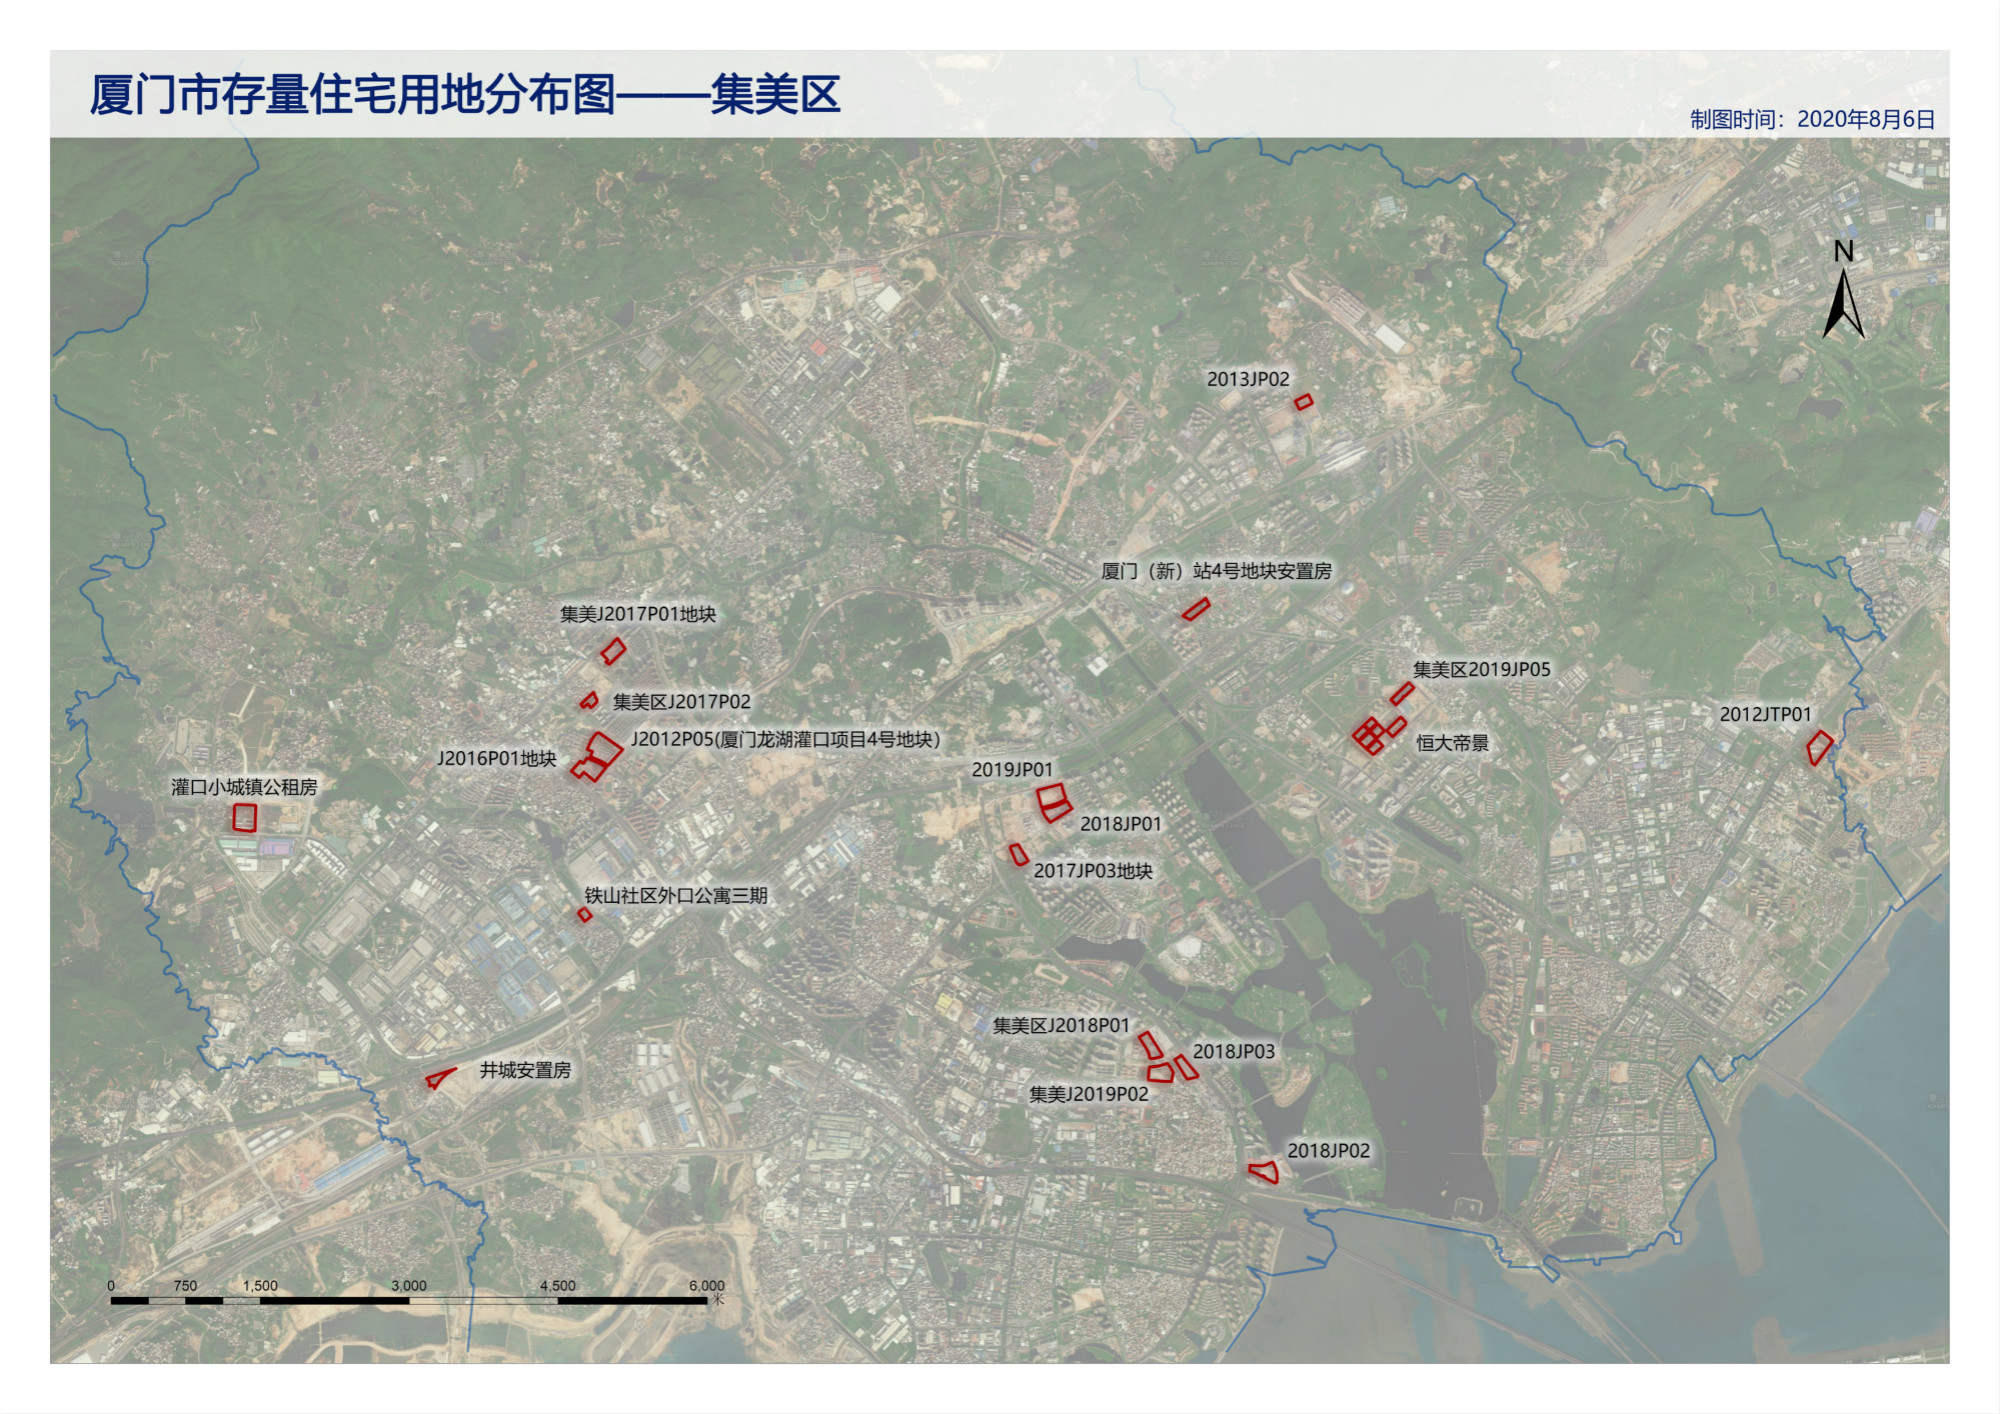Click the 集美J2019P02 label
This screenshot has width=2000, height=1414.
pyautogui.click(x=1089, y=1094)
